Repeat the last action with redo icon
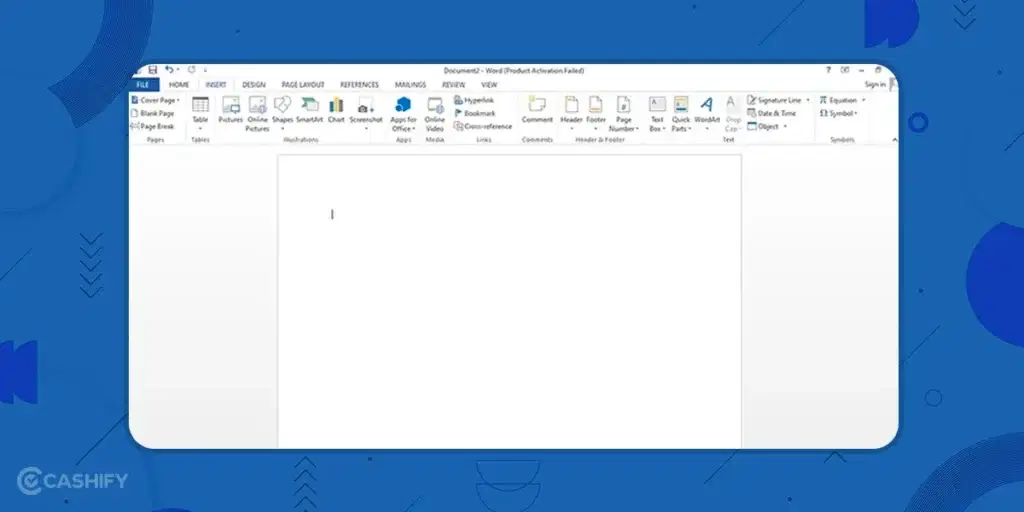The width and height of the screenshot is (1024, 512). 191,70
